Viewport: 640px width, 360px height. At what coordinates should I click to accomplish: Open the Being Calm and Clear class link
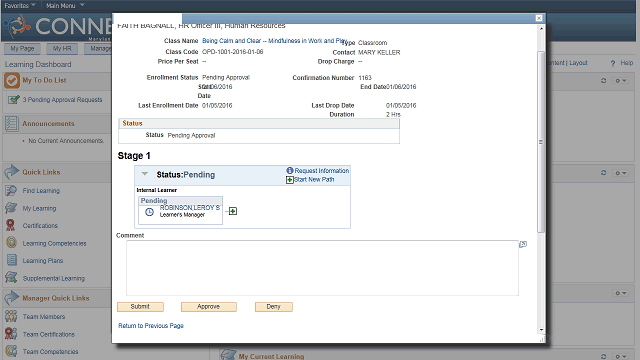pyautogui.click(x=273, y=41)
